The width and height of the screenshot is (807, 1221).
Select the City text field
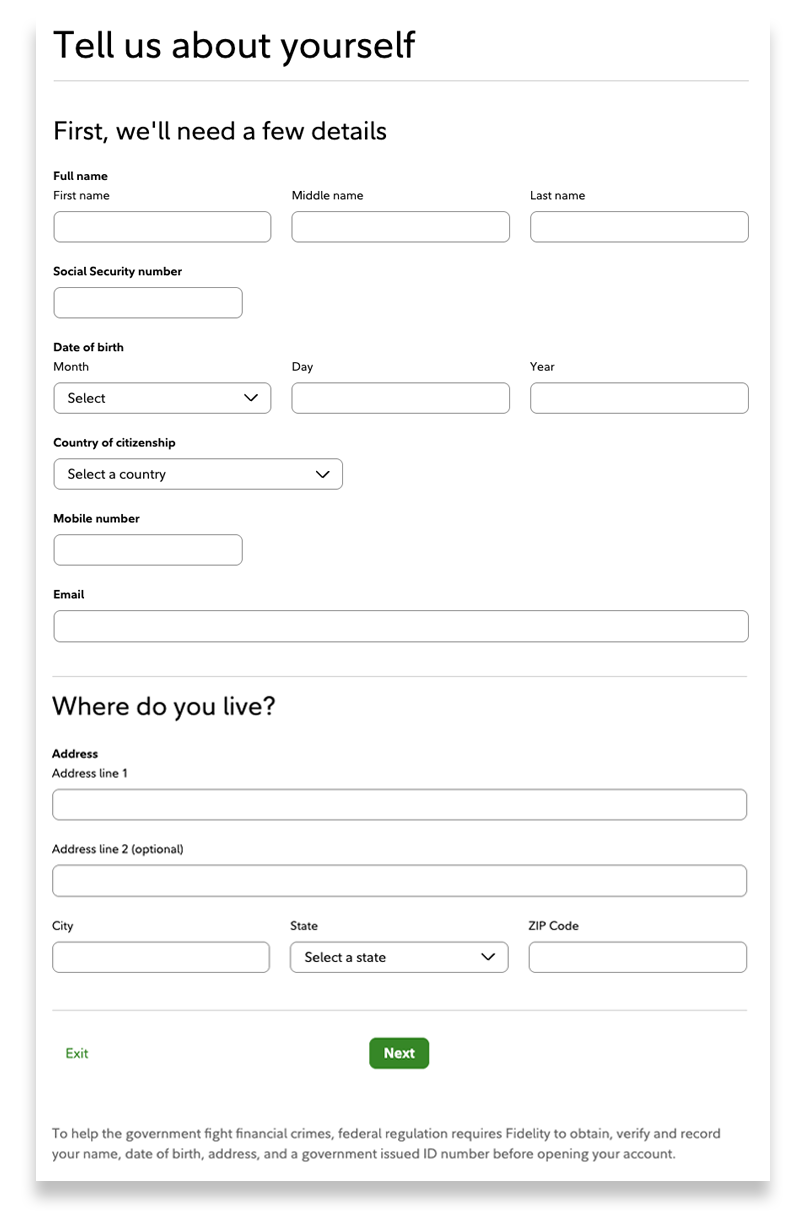pyautogui.click(x=161, y=957)
